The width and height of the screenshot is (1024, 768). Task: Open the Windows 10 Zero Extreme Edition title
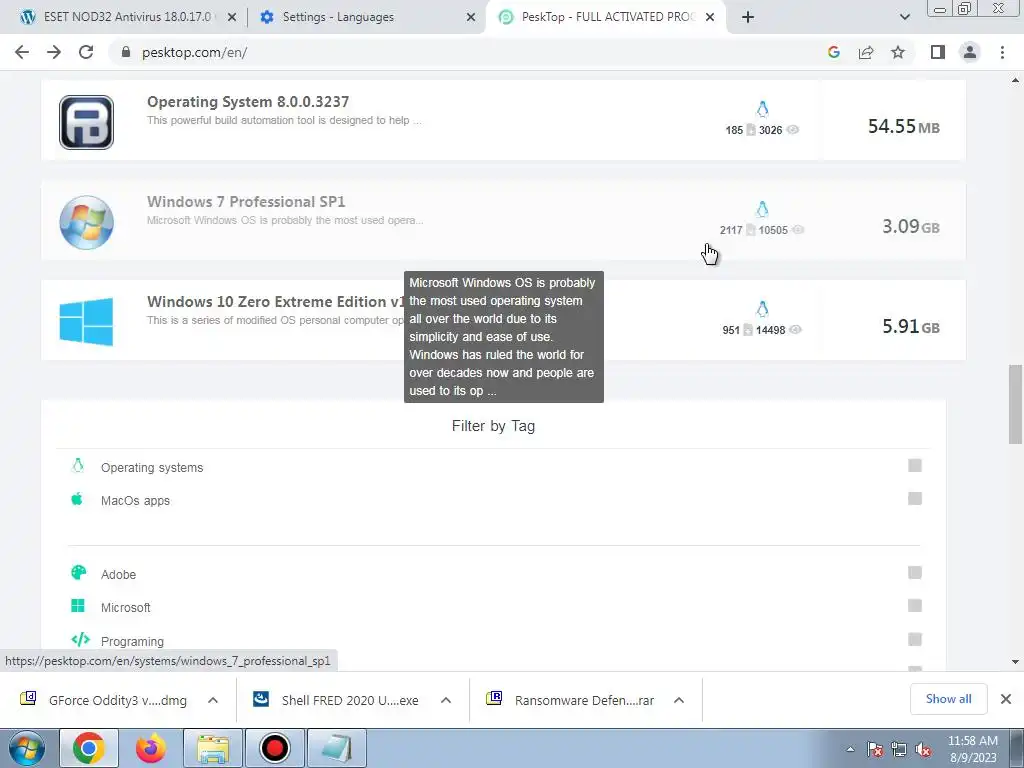pyautogui.click(x=276, y=302)
